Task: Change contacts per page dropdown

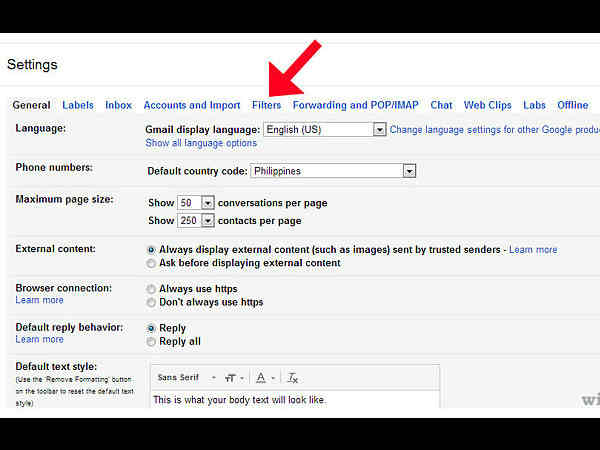Action: [x=196, y=220]
